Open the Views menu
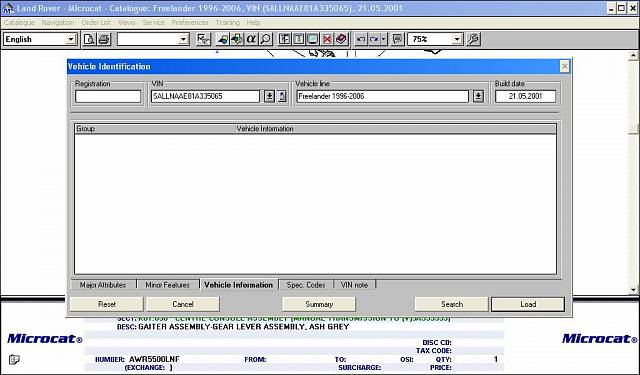The height and width of the screenshot is (375, 640). (127, 22)
